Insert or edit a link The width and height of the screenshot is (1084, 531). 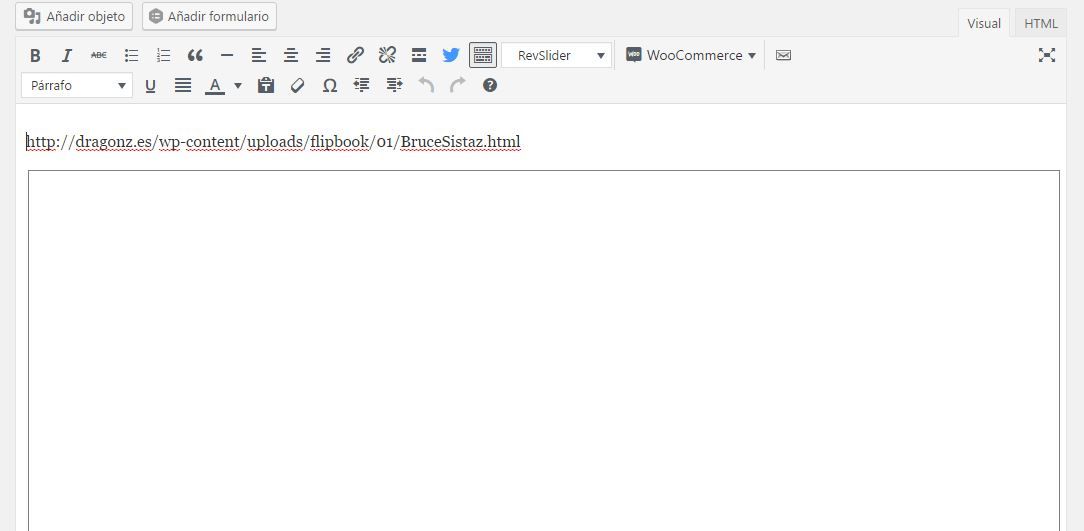(x=355, y=55)
